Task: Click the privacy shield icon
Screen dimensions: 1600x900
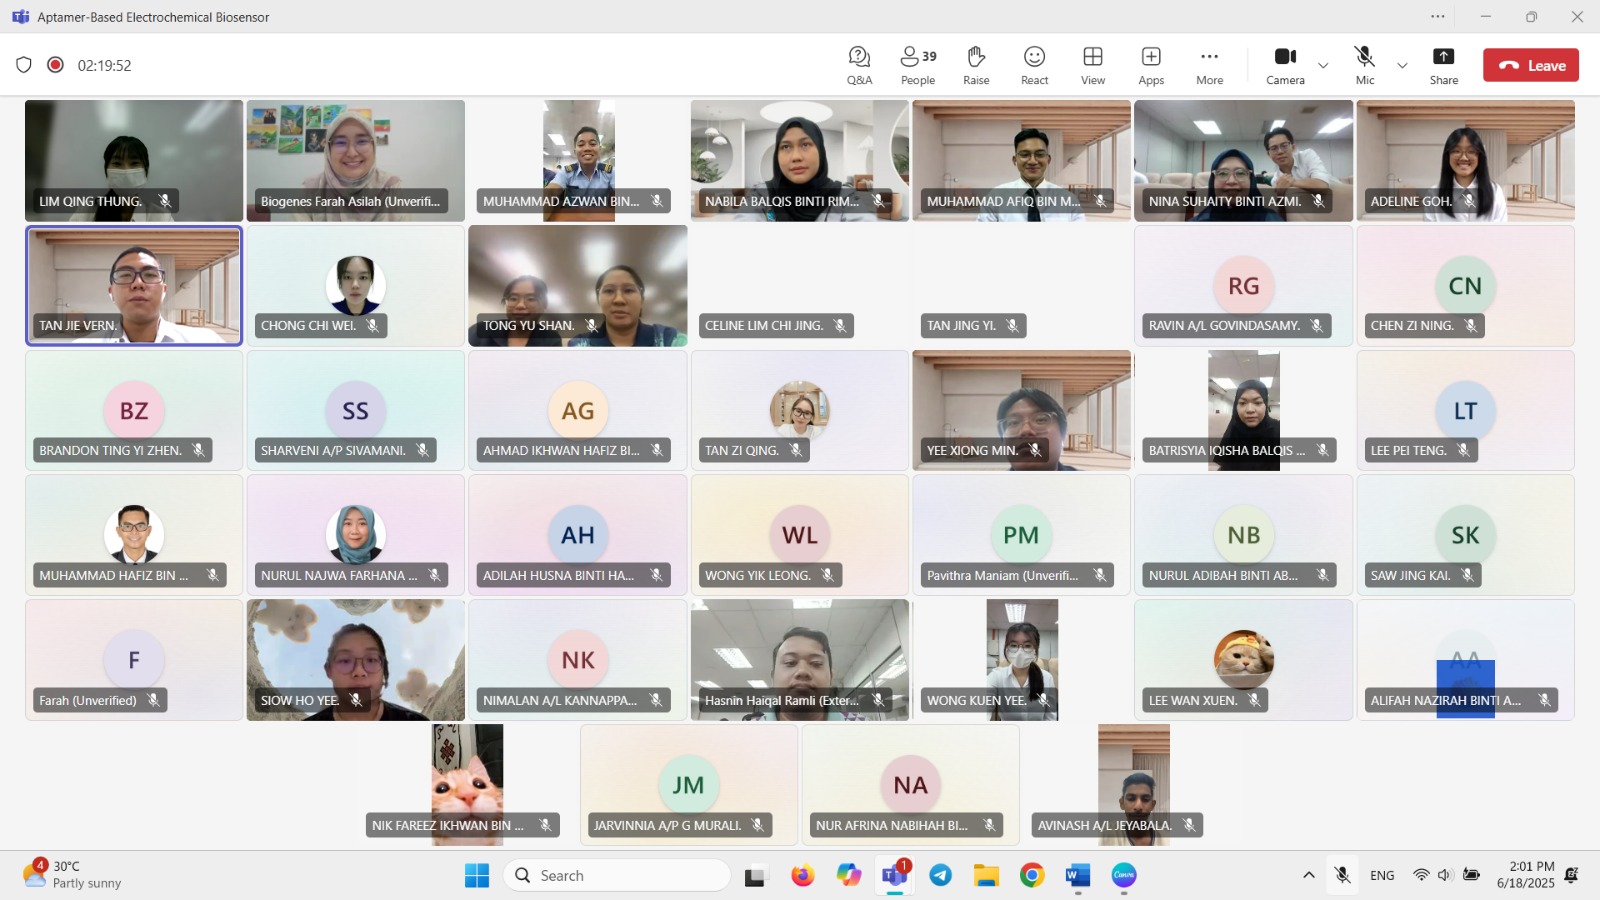Action: [x=24, y=65]
